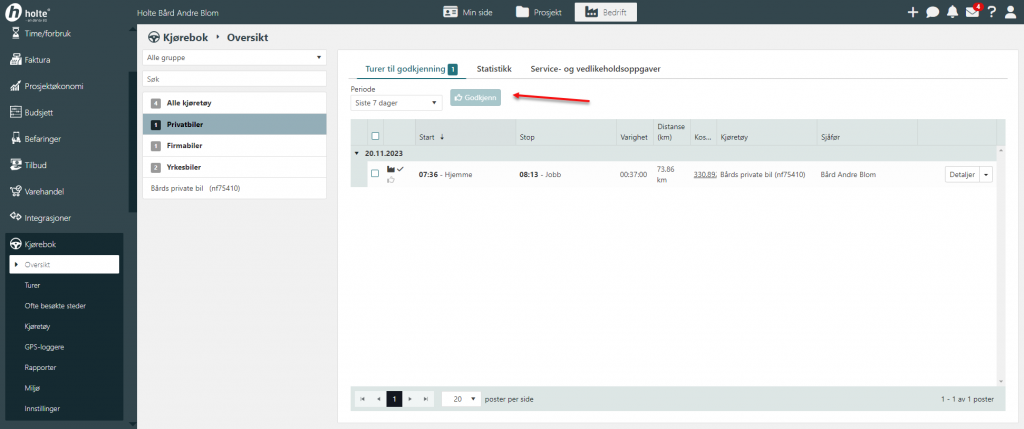Open notifications bell icon
This screenshot has width=1024, height=429.
952,12
